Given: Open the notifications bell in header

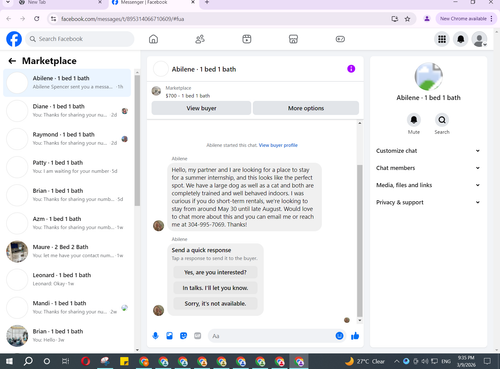Looking at the screenshot, I should 461,39.
